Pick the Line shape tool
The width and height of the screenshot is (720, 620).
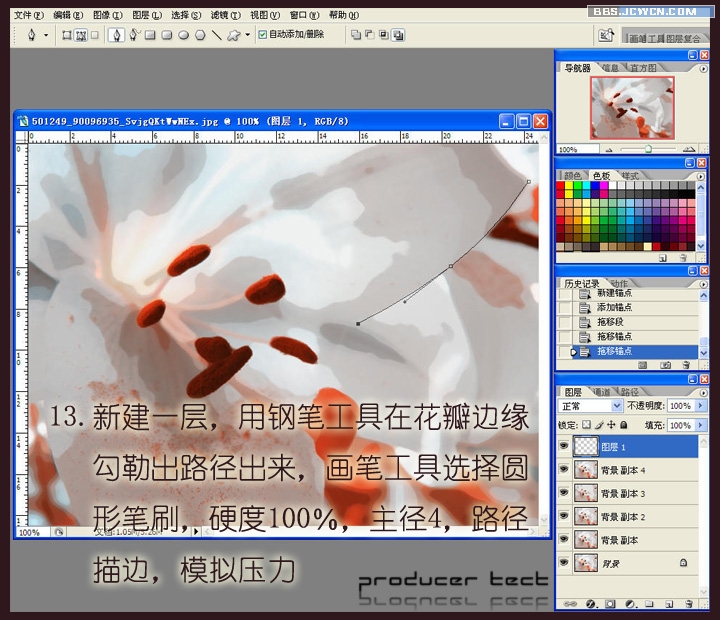pos(217,35)
